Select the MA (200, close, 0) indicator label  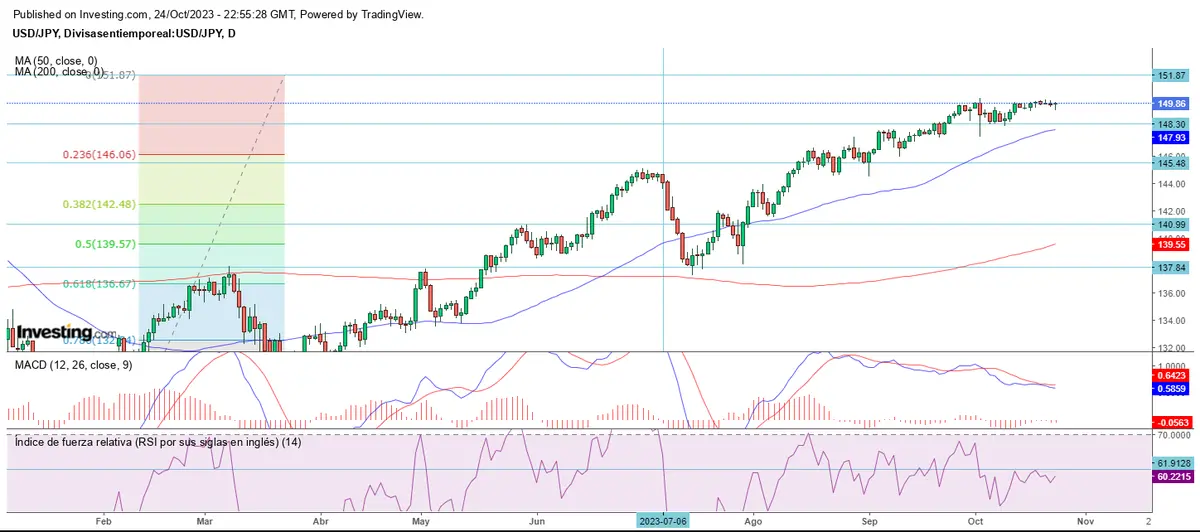point(58,72)
